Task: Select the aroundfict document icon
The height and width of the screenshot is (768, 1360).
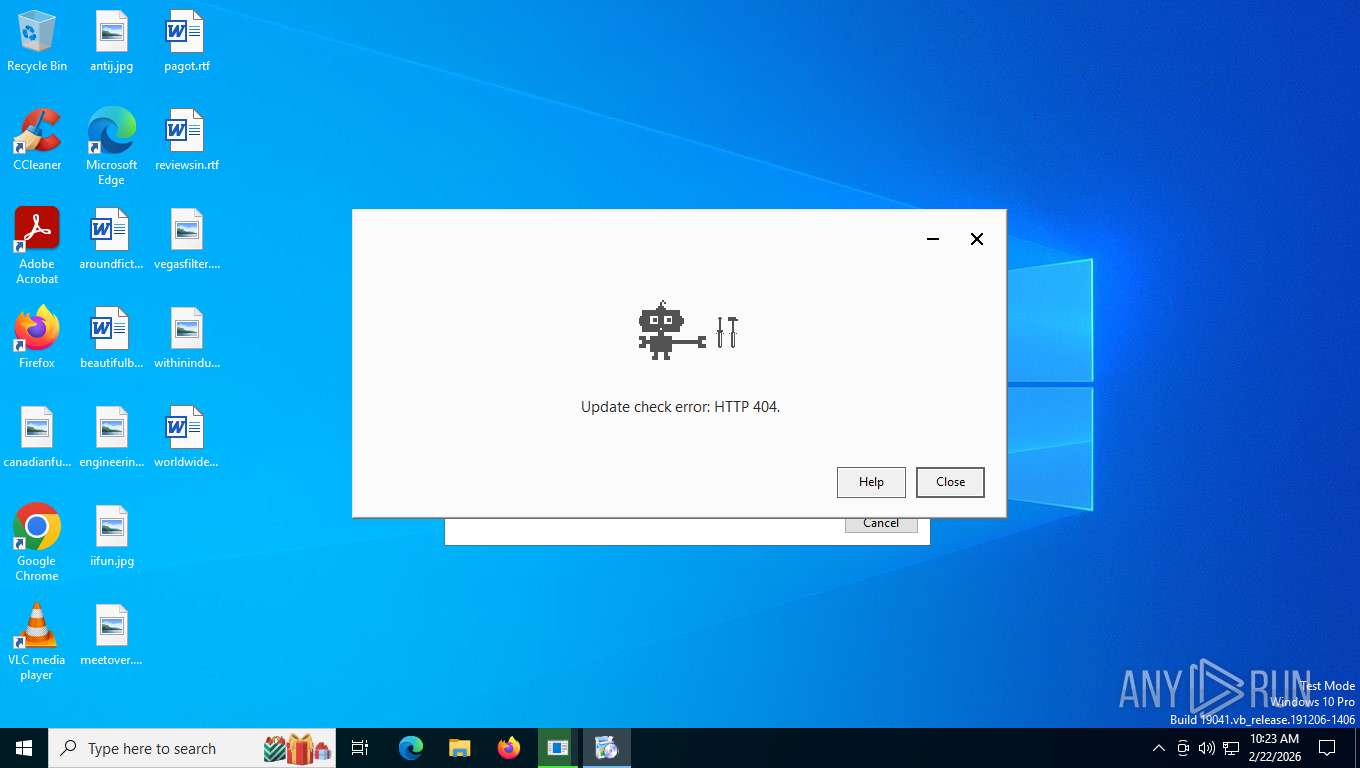Action: 111,239
